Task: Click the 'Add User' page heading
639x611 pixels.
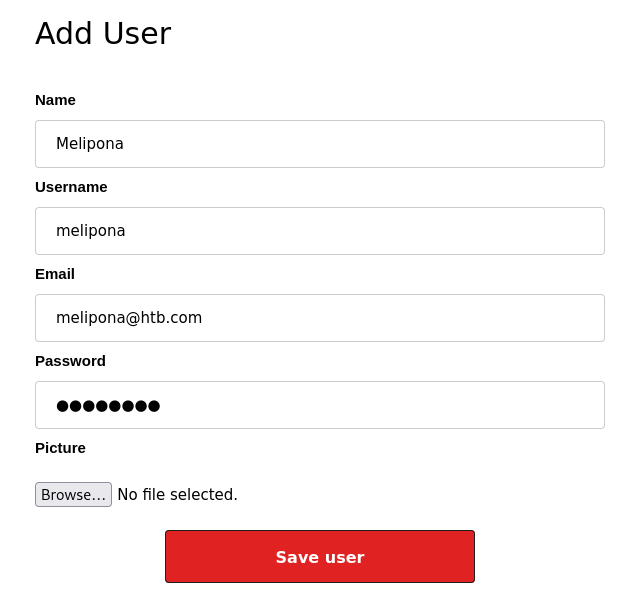Action: click(x=103, y=33)
